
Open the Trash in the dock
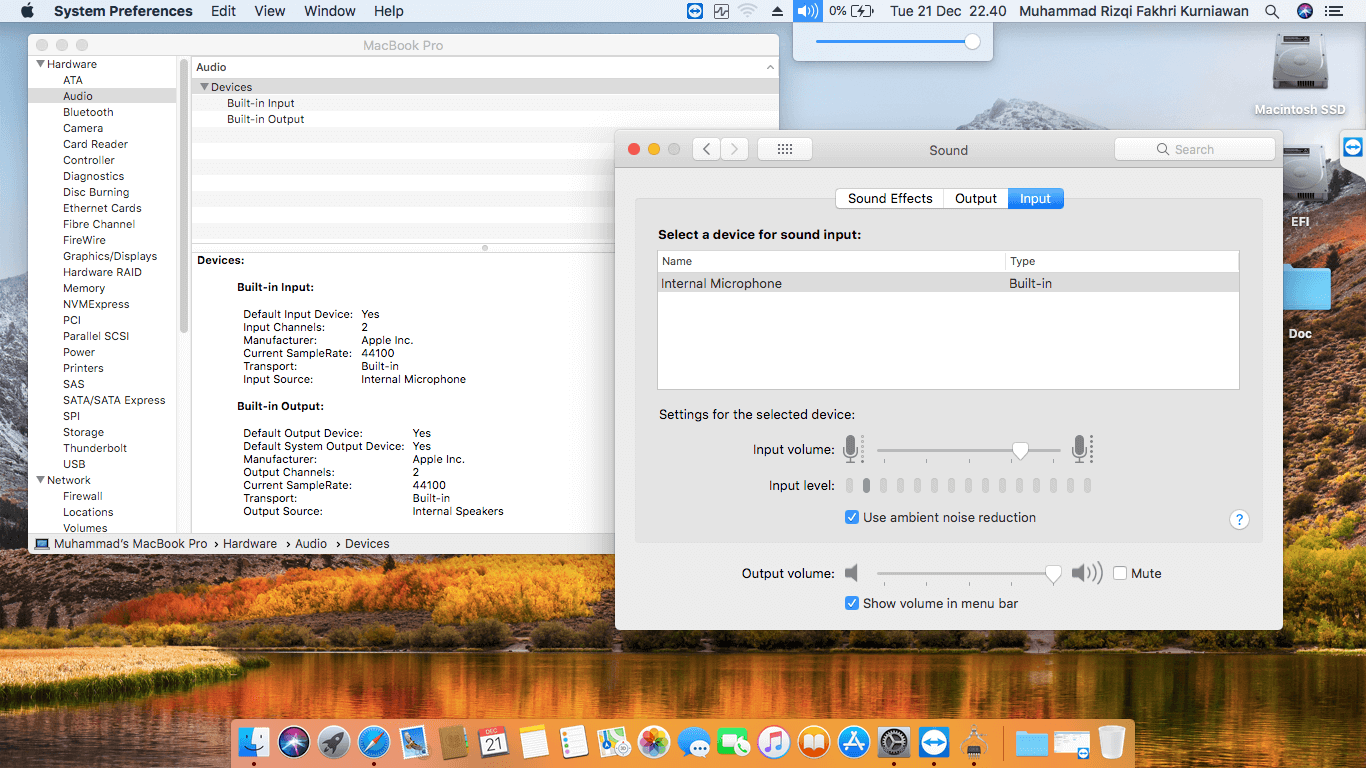click(x=1112, y=742)
